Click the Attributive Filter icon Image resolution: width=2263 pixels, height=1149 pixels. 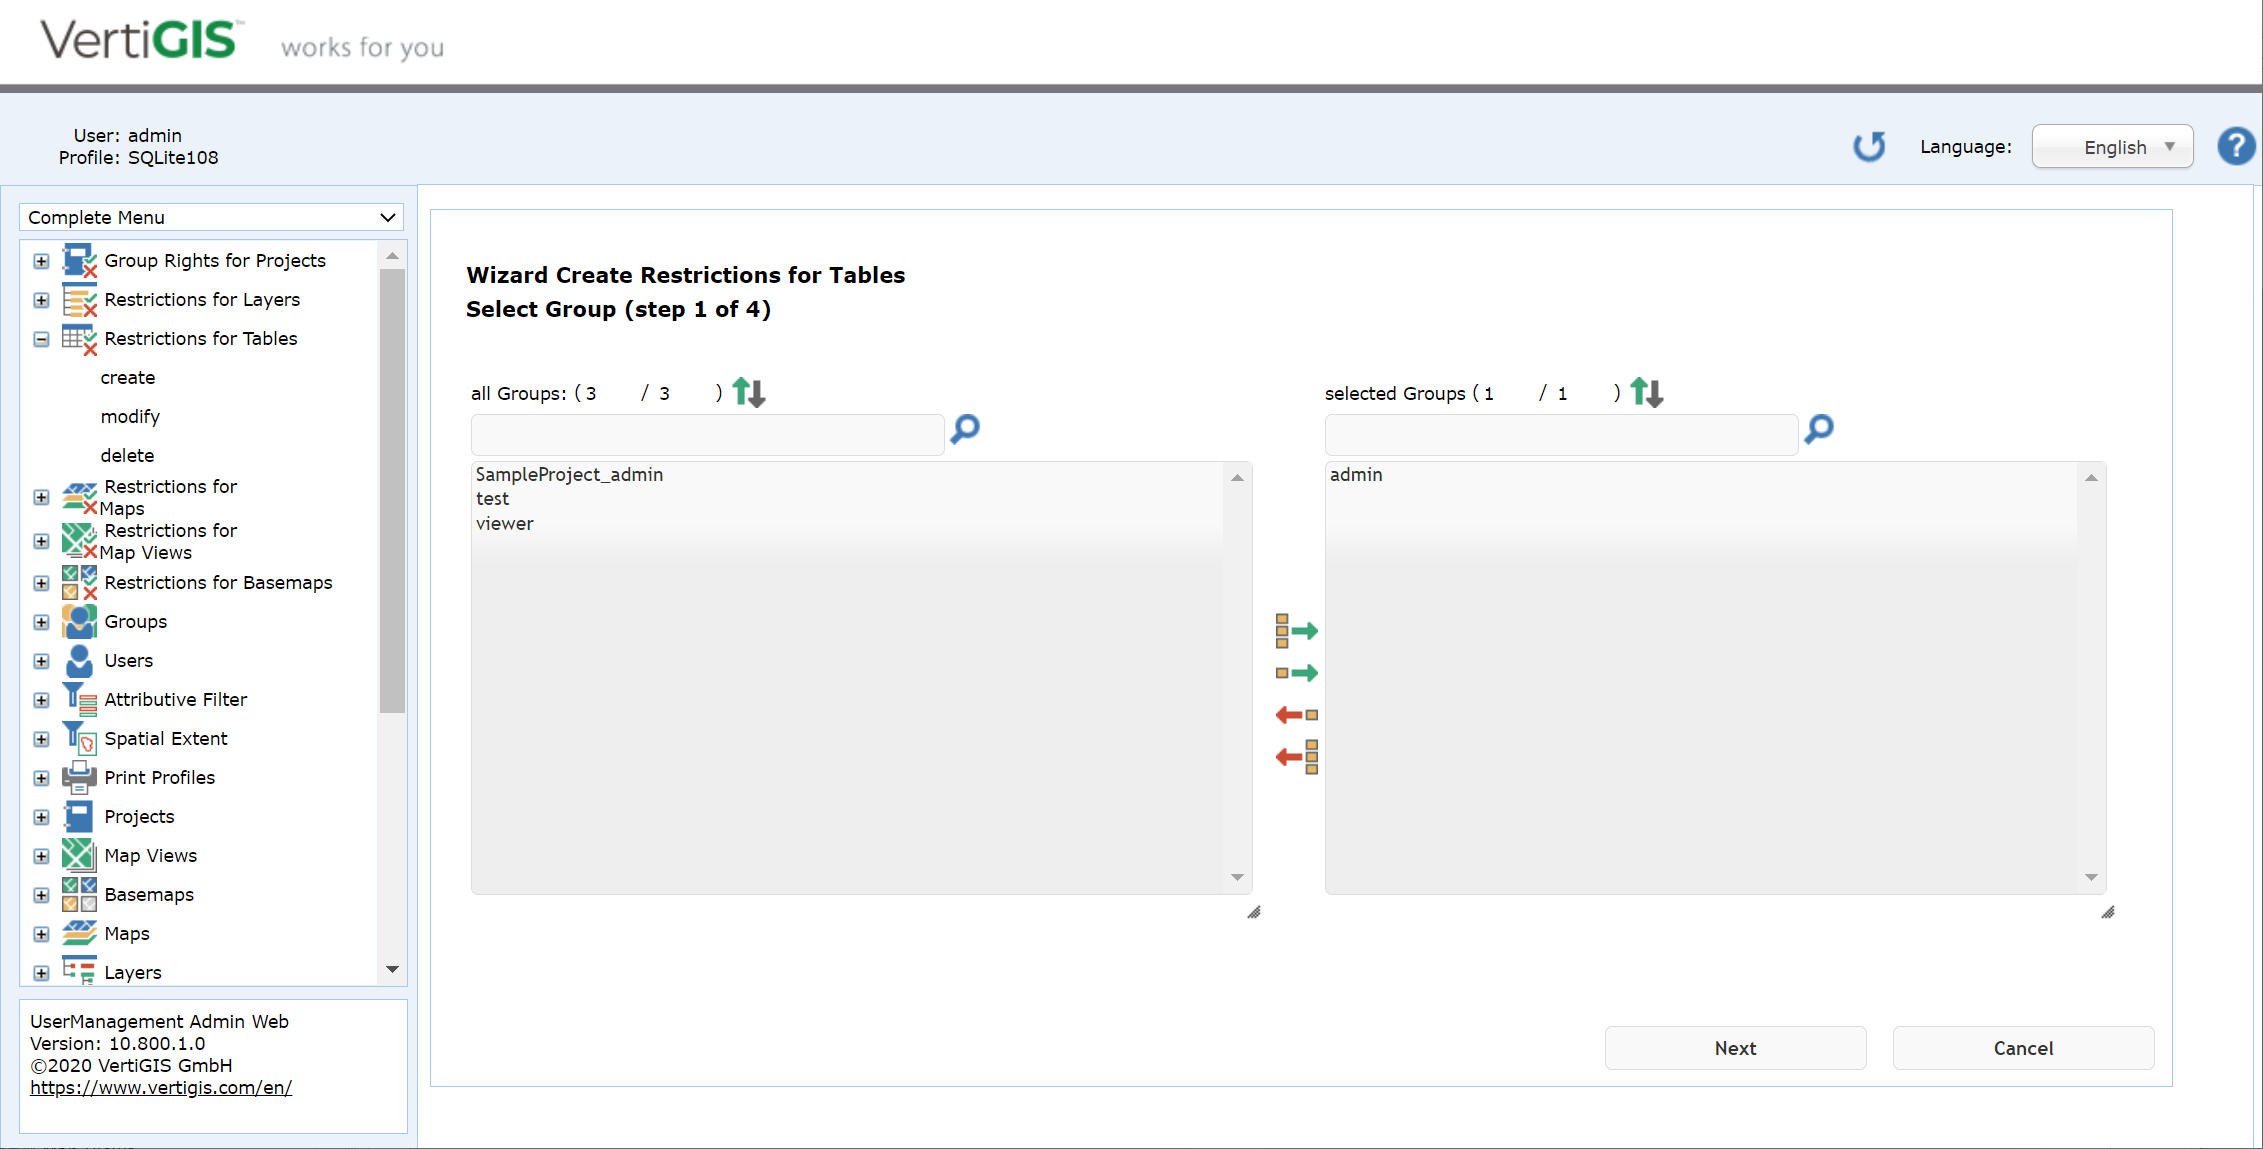[79, 699]
